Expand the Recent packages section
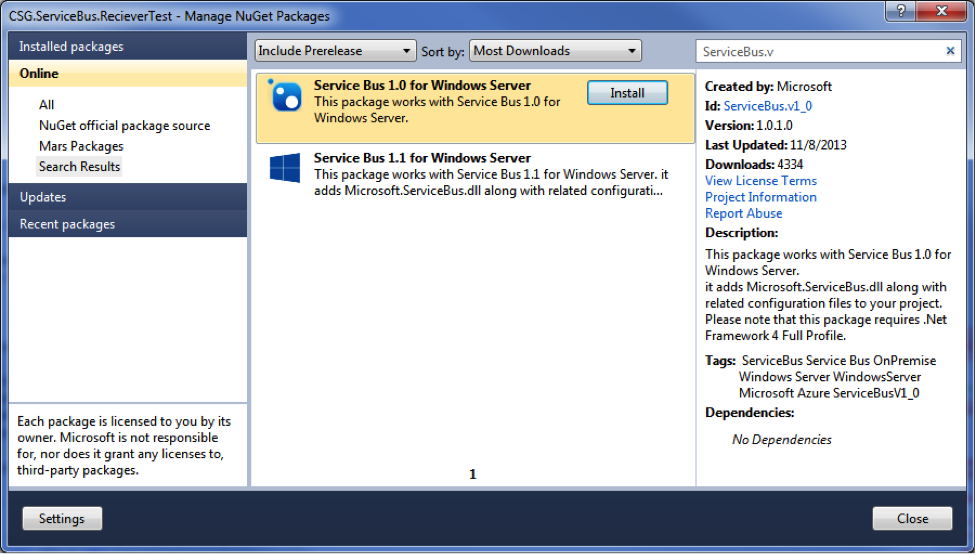The height and width of the screenshot is (554, 975). tap(127, 224)
